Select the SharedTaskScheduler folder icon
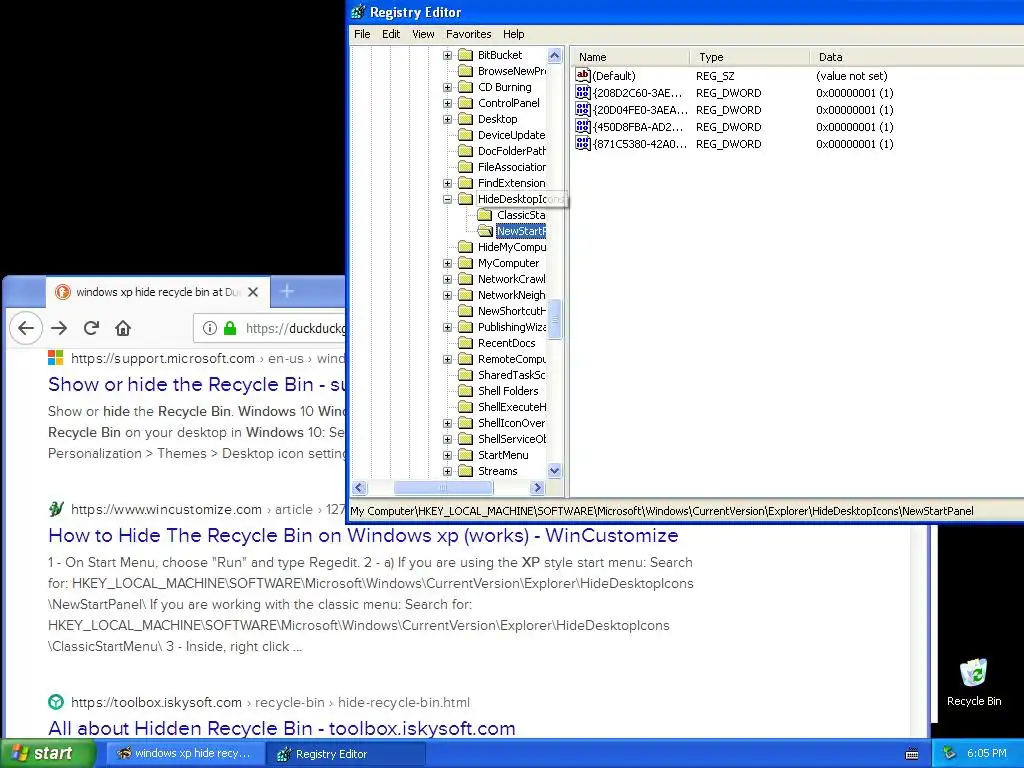This screenshot has width=1024, height=768. [x=466, y=375]
